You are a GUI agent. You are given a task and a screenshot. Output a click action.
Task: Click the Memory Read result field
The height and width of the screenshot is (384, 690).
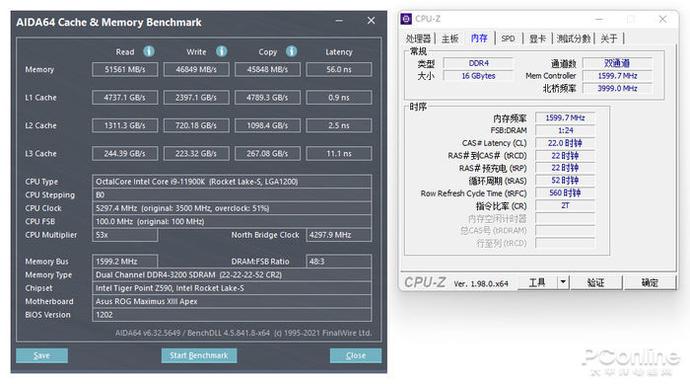[125, 69]
